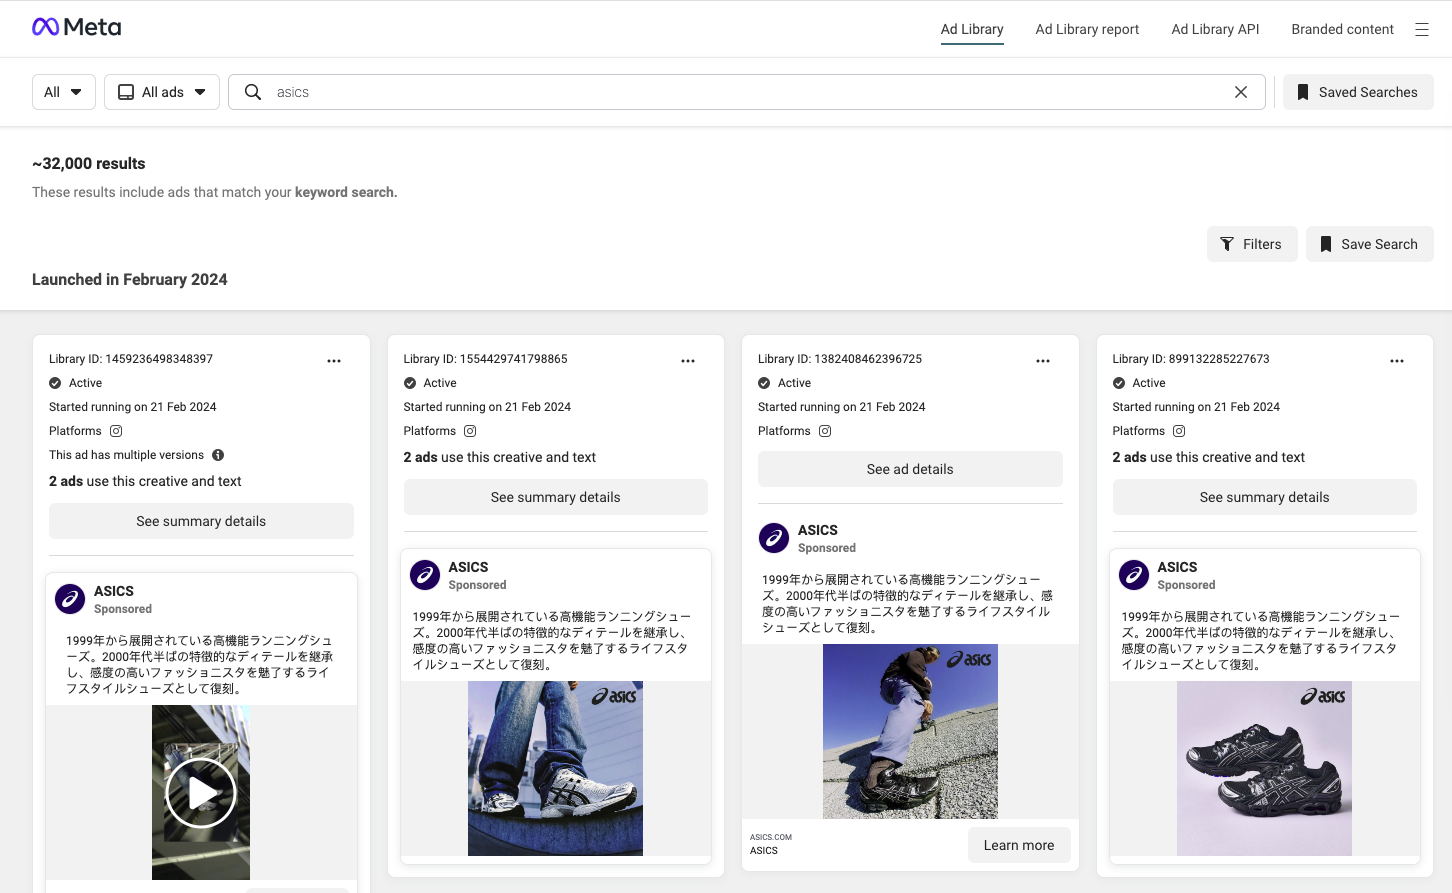Click the Launched in February 2024 heading
The width and height of the screenshot is (1452, 893).
tap(130, 279)
